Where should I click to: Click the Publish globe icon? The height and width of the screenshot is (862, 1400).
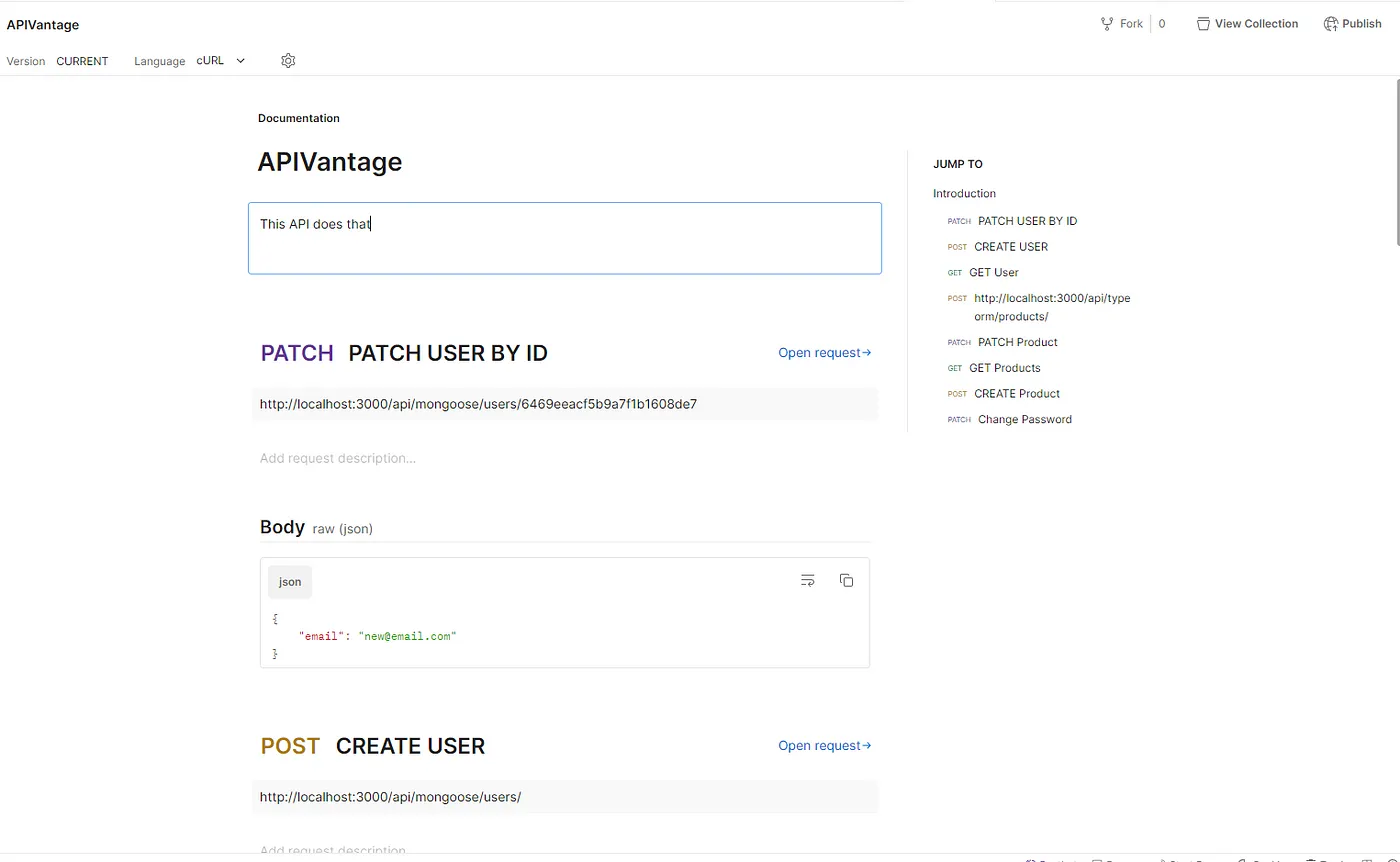(x=1330, y=24)
